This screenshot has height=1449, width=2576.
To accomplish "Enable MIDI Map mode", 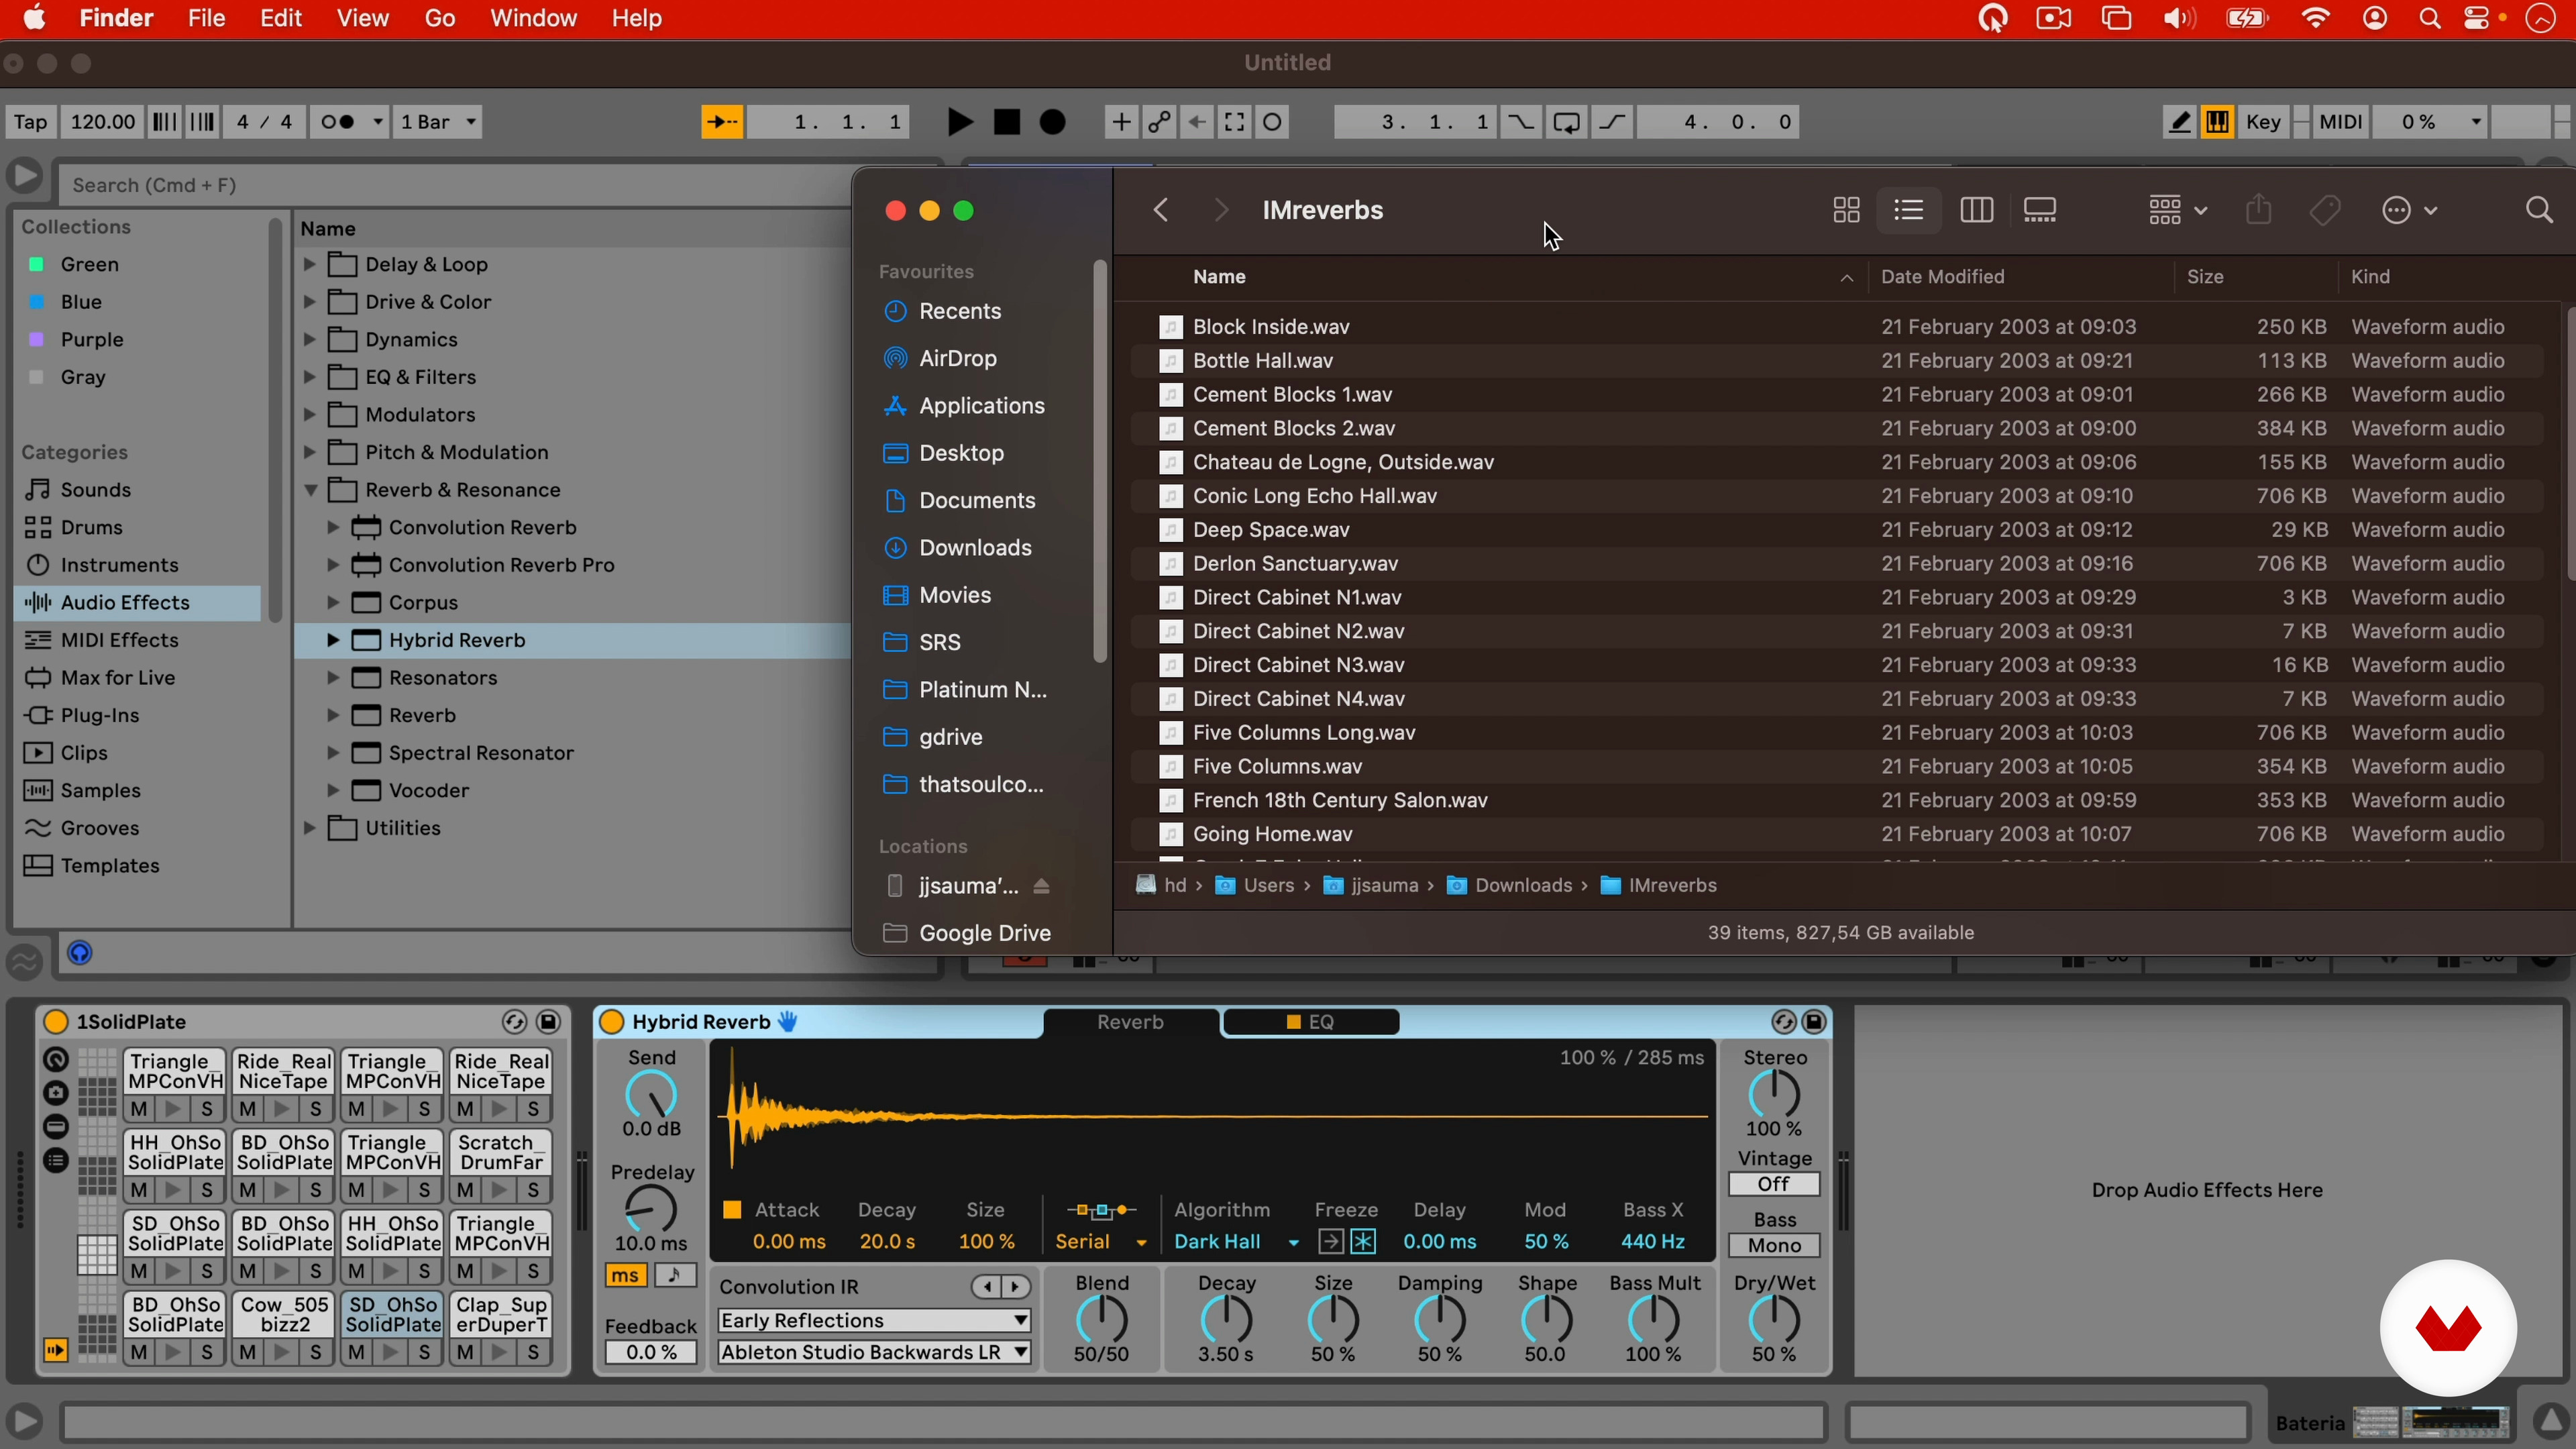I will click(2341, 122).
